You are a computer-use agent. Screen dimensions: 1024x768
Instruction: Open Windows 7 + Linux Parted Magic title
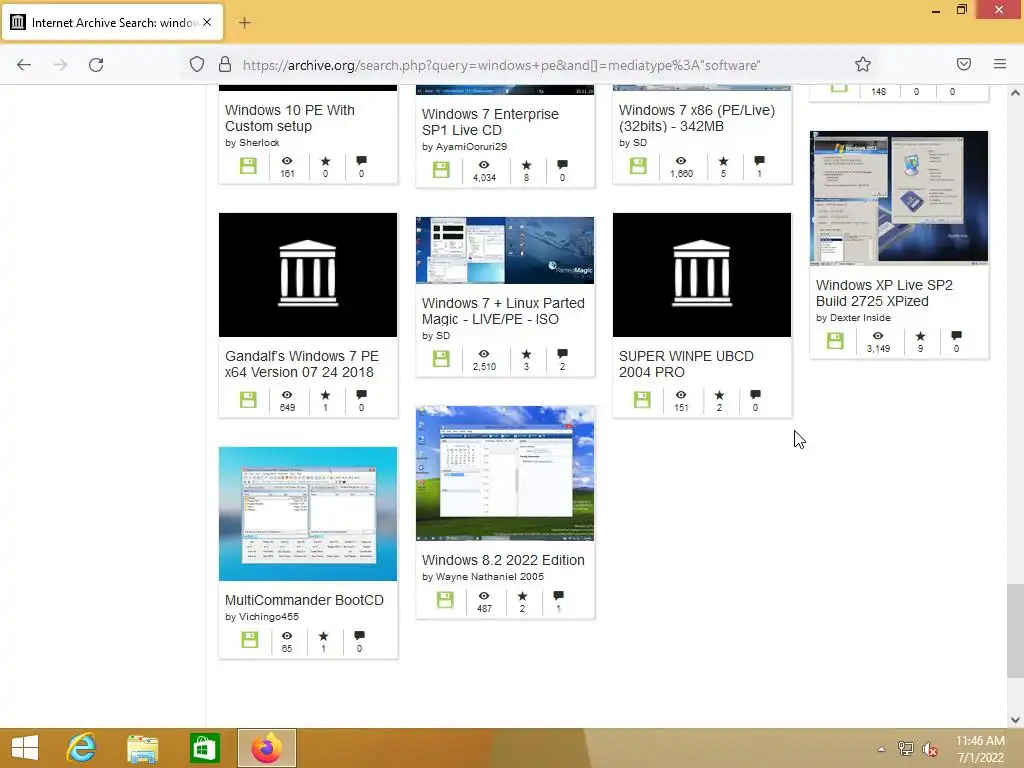point(503,311)
